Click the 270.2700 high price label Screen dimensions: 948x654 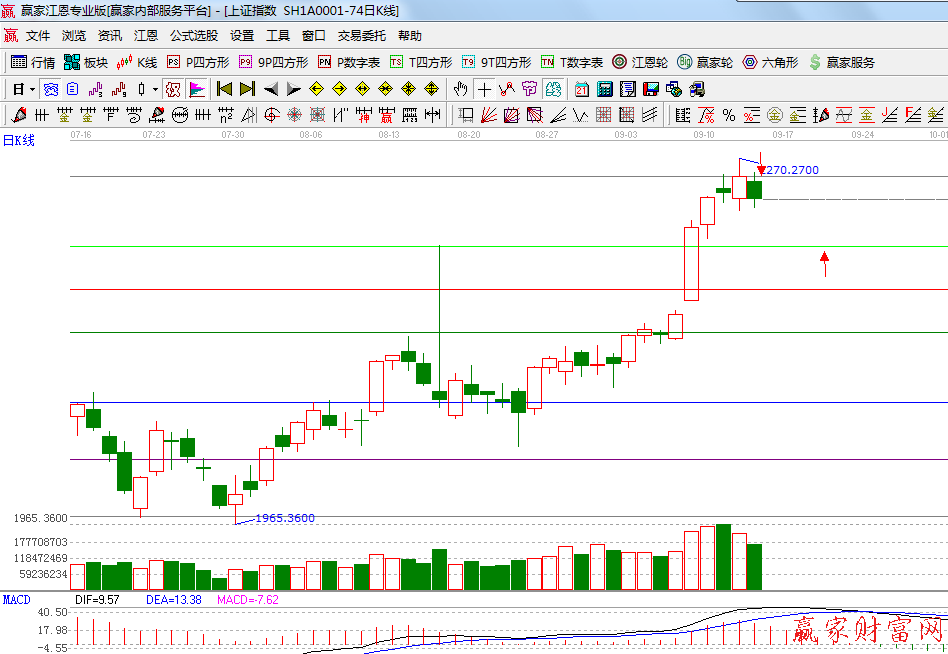[x=791, y=170]
